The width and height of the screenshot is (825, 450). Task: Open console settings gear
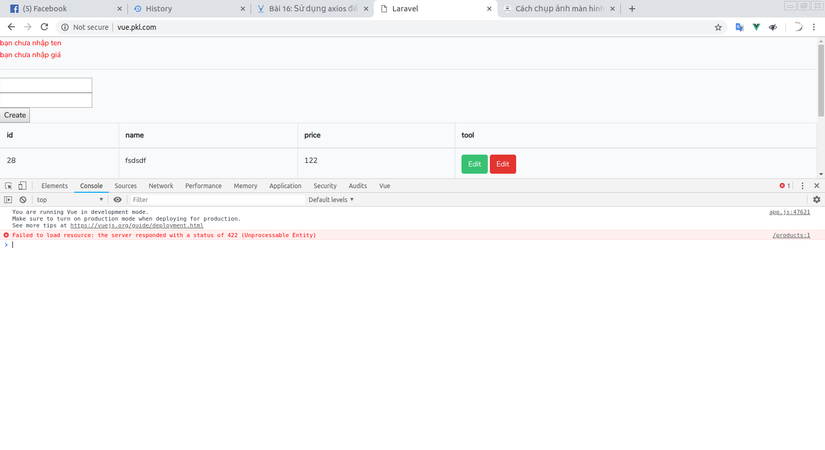coord(817,199)
